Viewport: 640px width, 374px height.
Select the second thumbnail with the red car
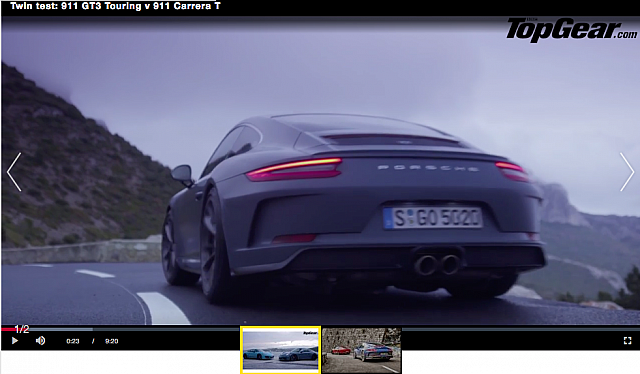(361, 350)
